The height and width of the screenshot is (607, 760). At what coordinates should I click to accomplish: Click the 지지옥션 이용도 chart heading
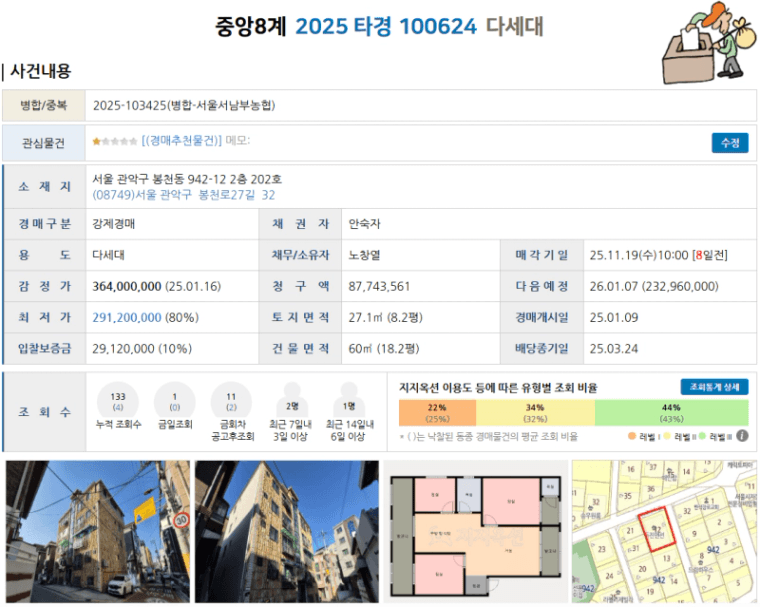point(498,388)
